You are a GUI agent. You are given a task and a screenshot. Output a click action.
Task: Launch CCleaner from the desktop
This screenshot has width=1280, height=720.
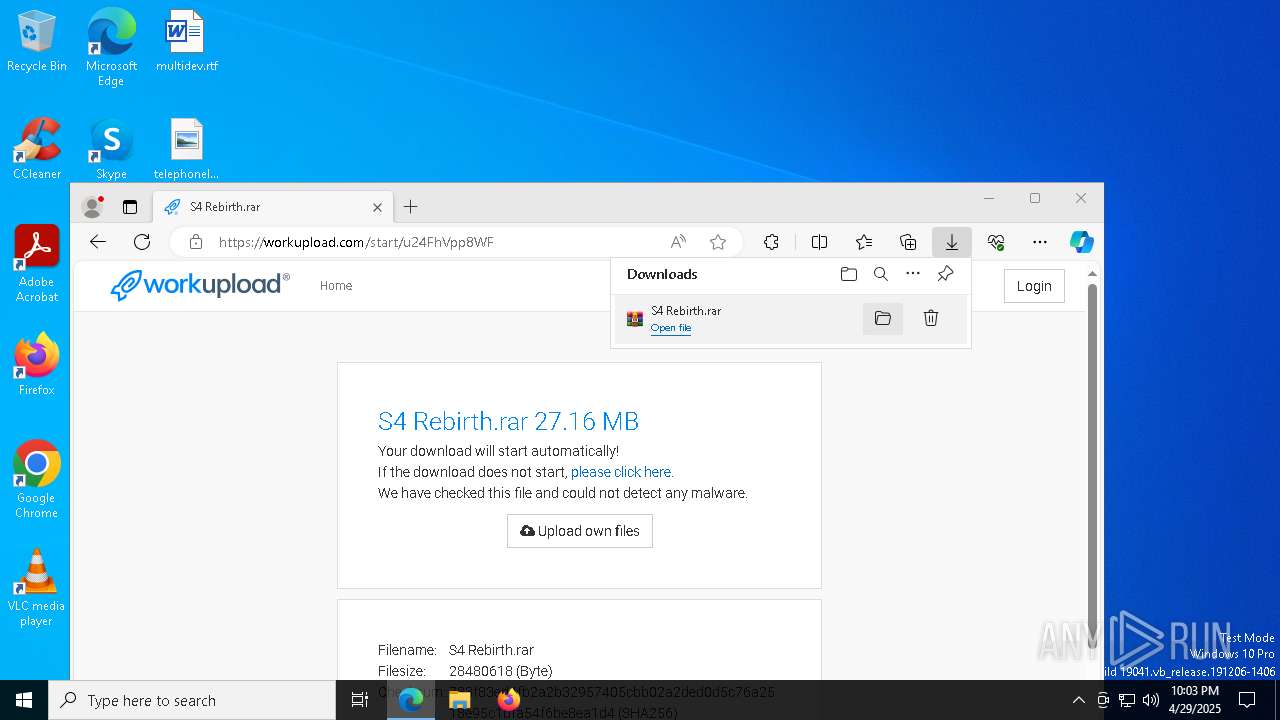point(37,149)
